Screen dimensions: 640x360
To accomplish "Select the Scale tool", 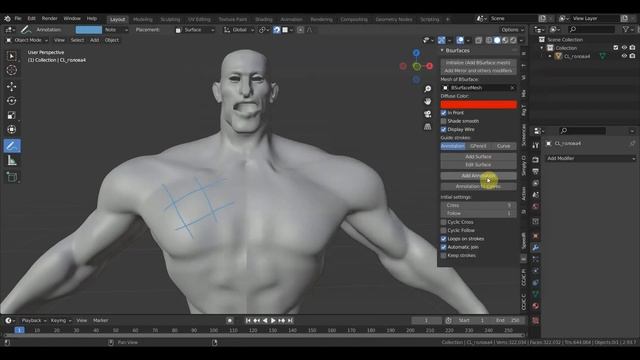I will (11, 115).
